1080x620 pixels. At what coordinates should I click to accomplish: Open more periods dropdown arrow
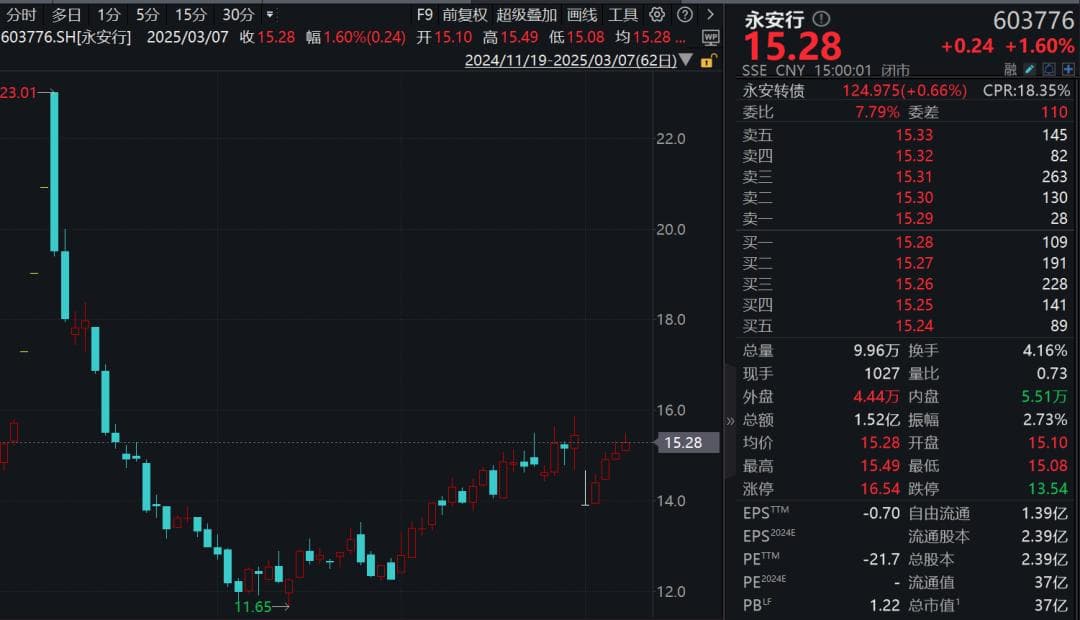click(x=270, y=14)
